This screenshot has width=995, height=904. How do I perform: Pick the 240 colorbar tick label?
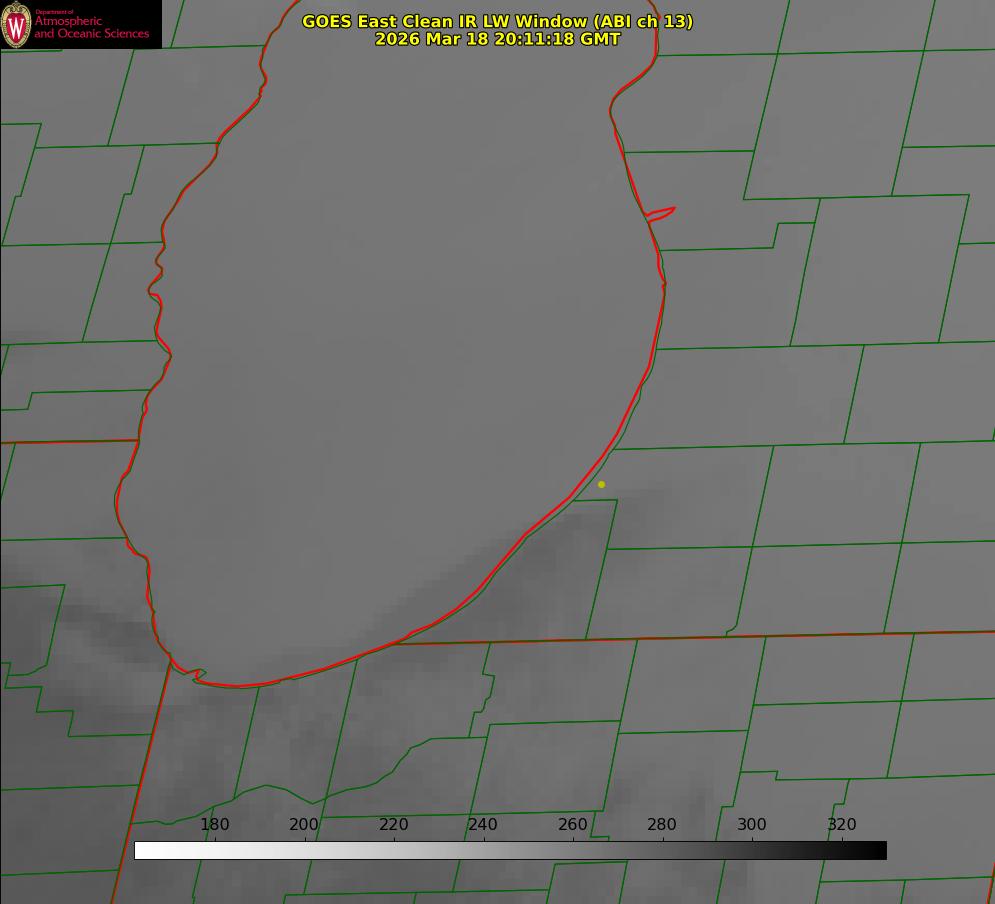coord(483,825)
